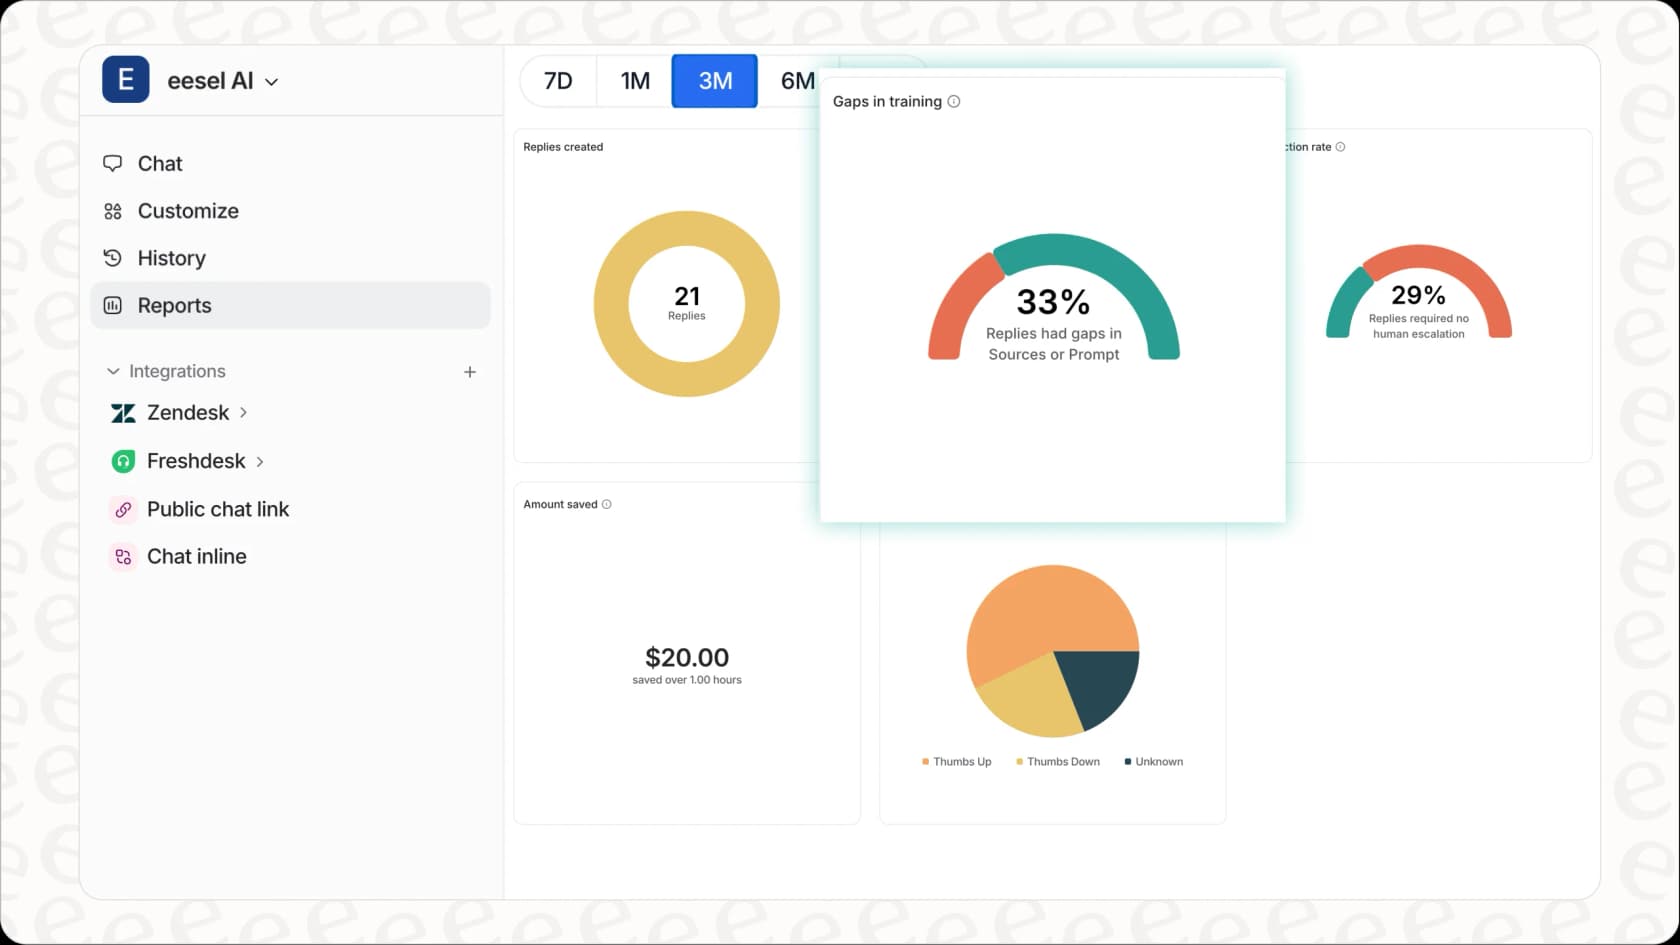The image size is (1680, 945).
Task: Select the 6M time range
Action: (797, 81)
